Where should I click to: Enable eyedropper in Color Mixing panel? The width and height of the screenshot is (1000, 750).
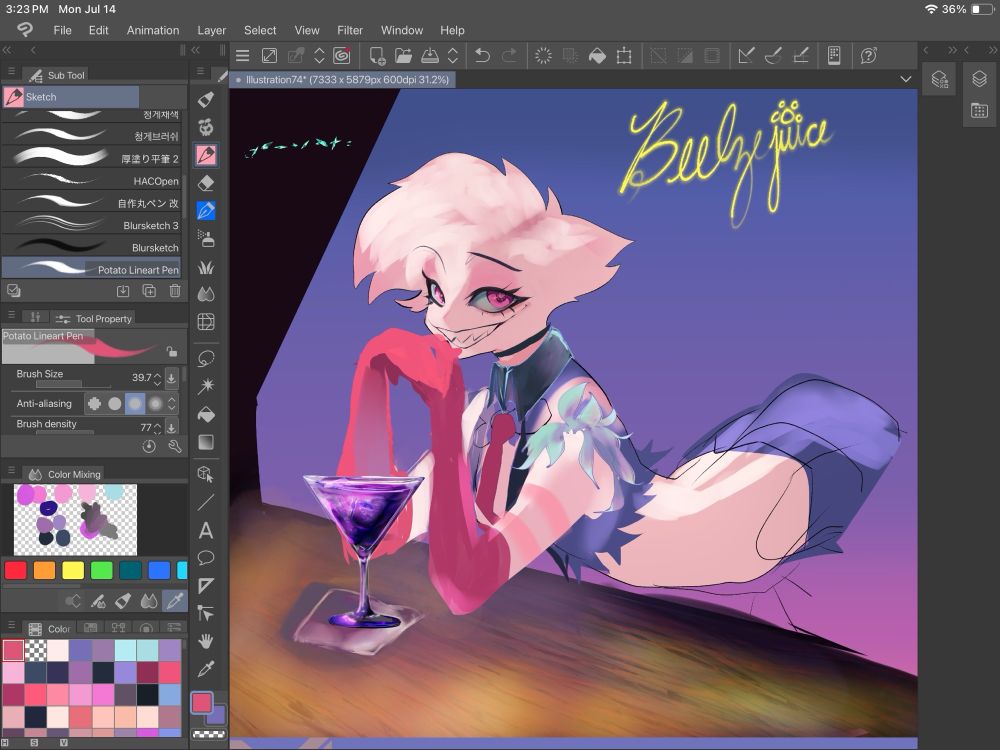point(174,600)
